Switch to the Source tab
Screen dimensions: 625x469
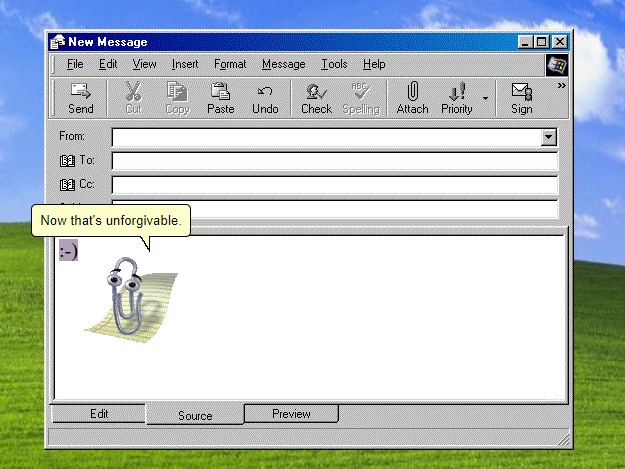click(195, 415)
